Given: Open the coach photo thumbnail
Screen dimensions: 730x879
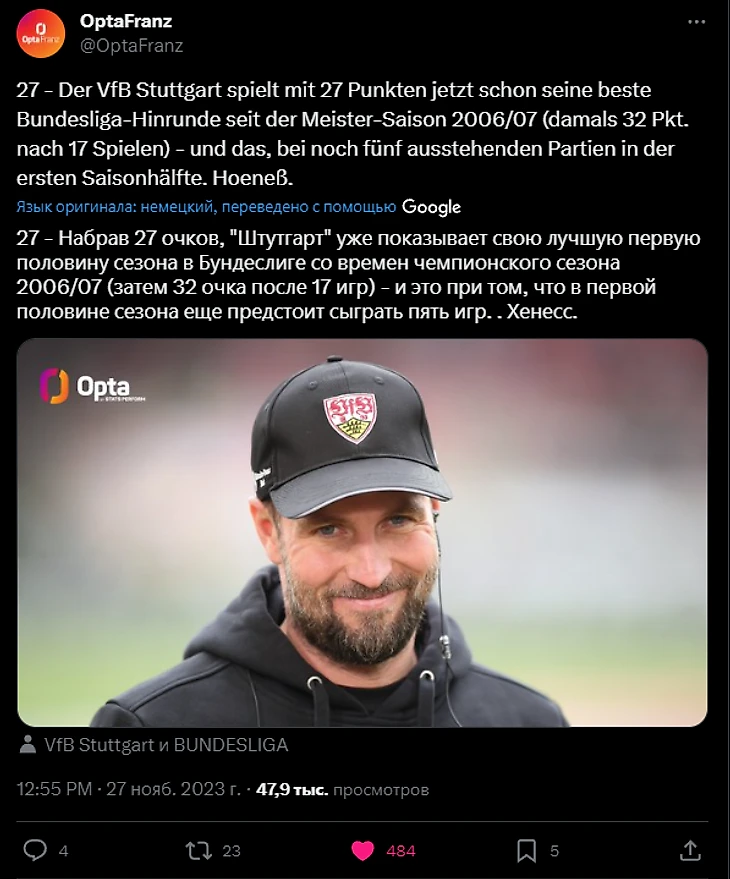Looking at the screenshot, I should (362, 532).
